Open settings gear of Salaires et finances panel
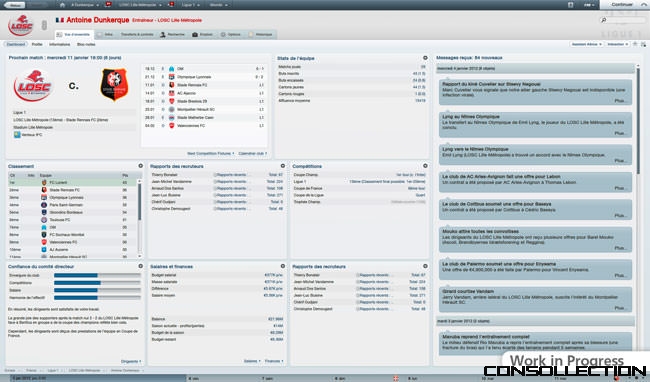This screenshot has width=650, height=382. 283,266
